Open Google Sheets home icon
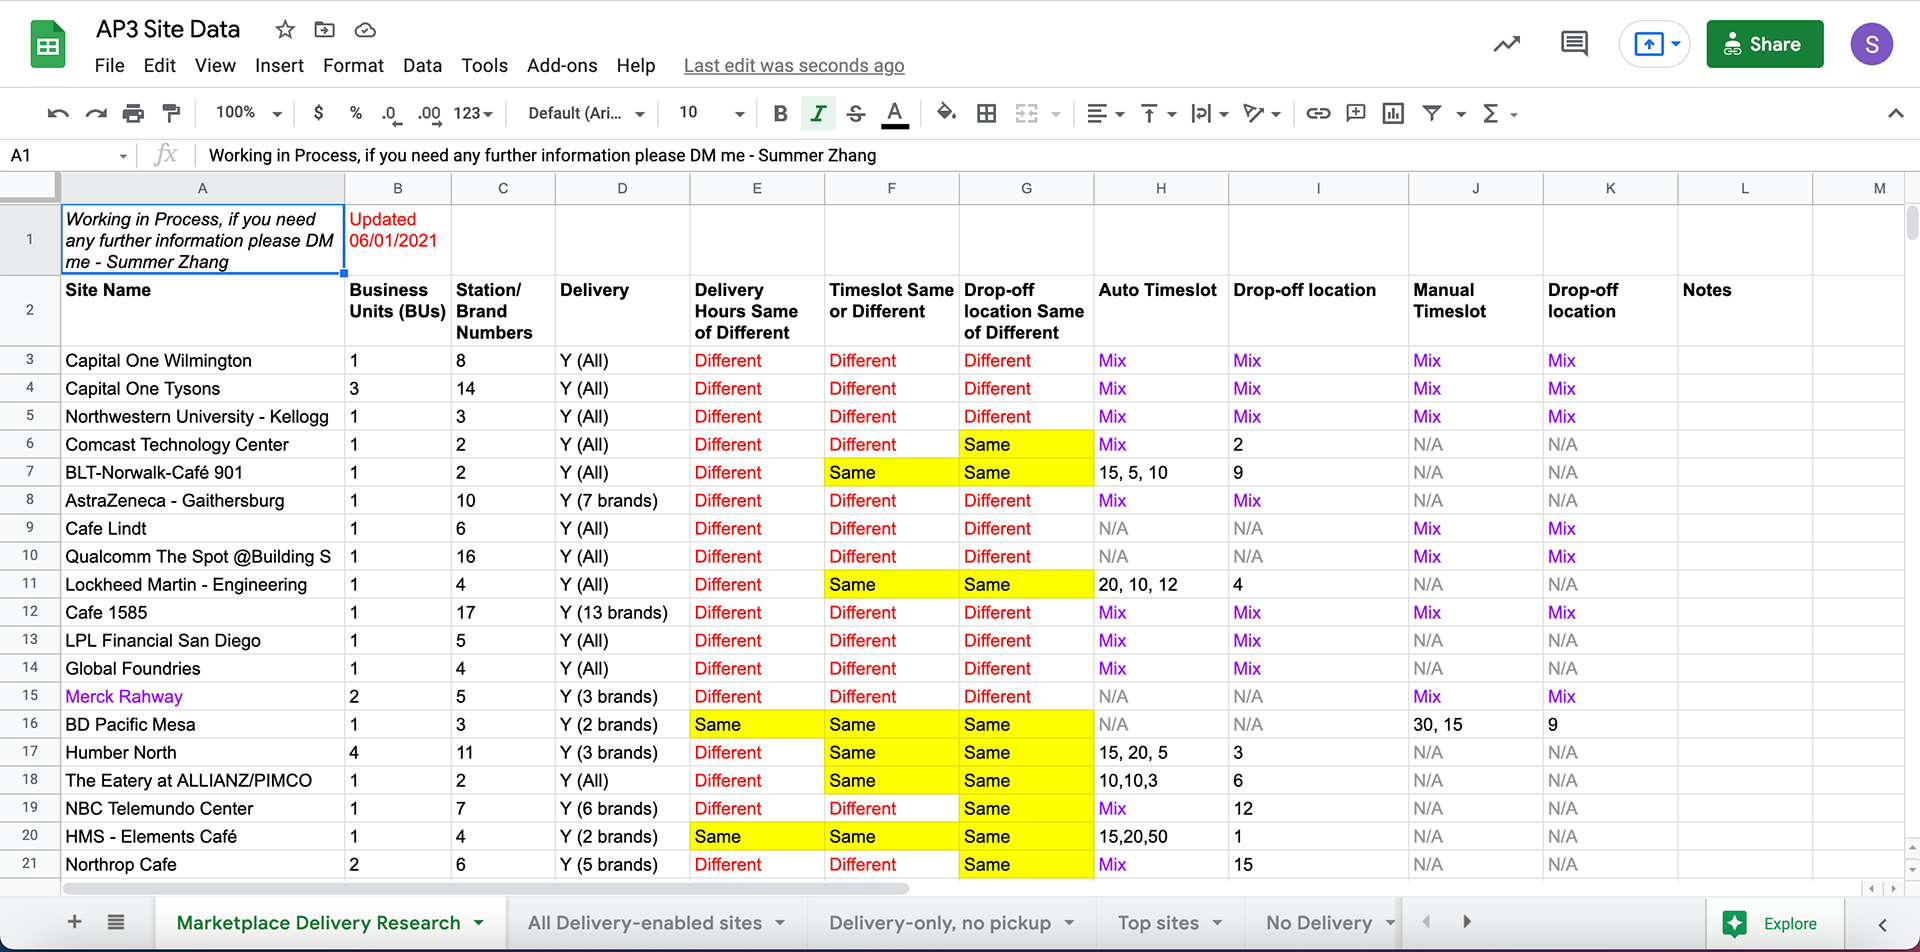1920x952 pixels. coord(47,45)
